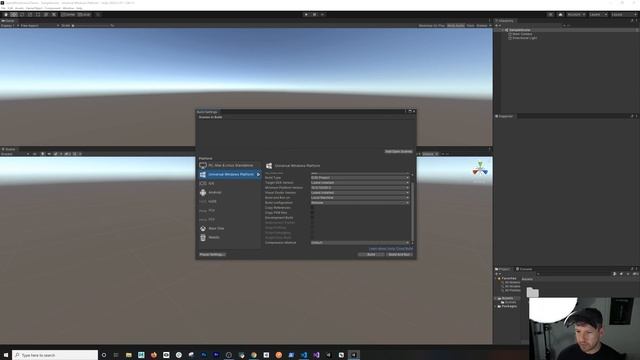Open the Build Type dropdown

pyautogui.click(x=360, y=178)
